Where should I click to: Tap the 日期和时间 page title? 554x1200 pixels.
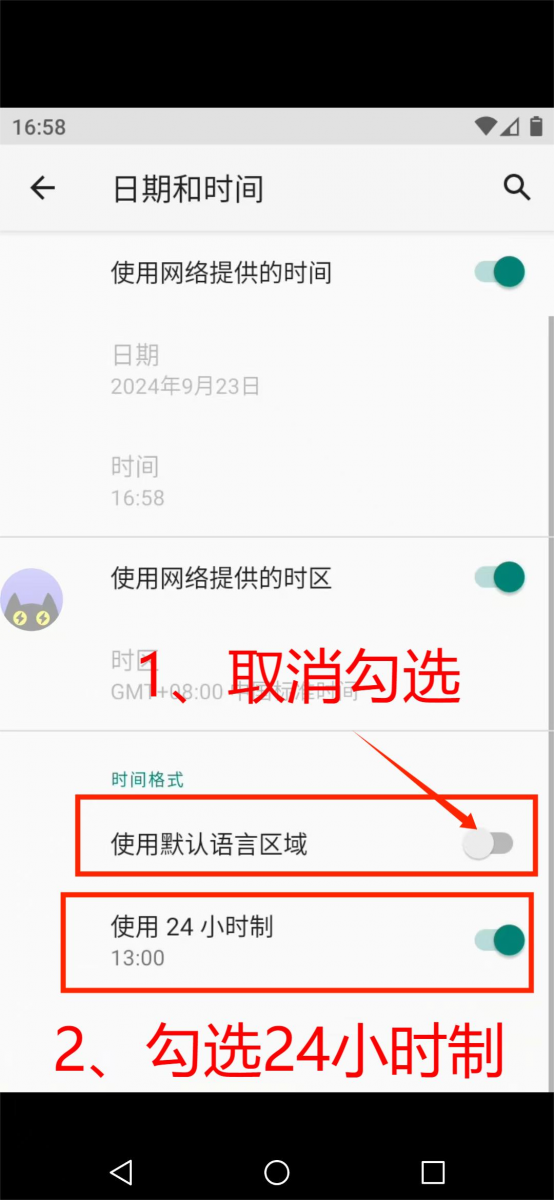(x=188, y=188)
